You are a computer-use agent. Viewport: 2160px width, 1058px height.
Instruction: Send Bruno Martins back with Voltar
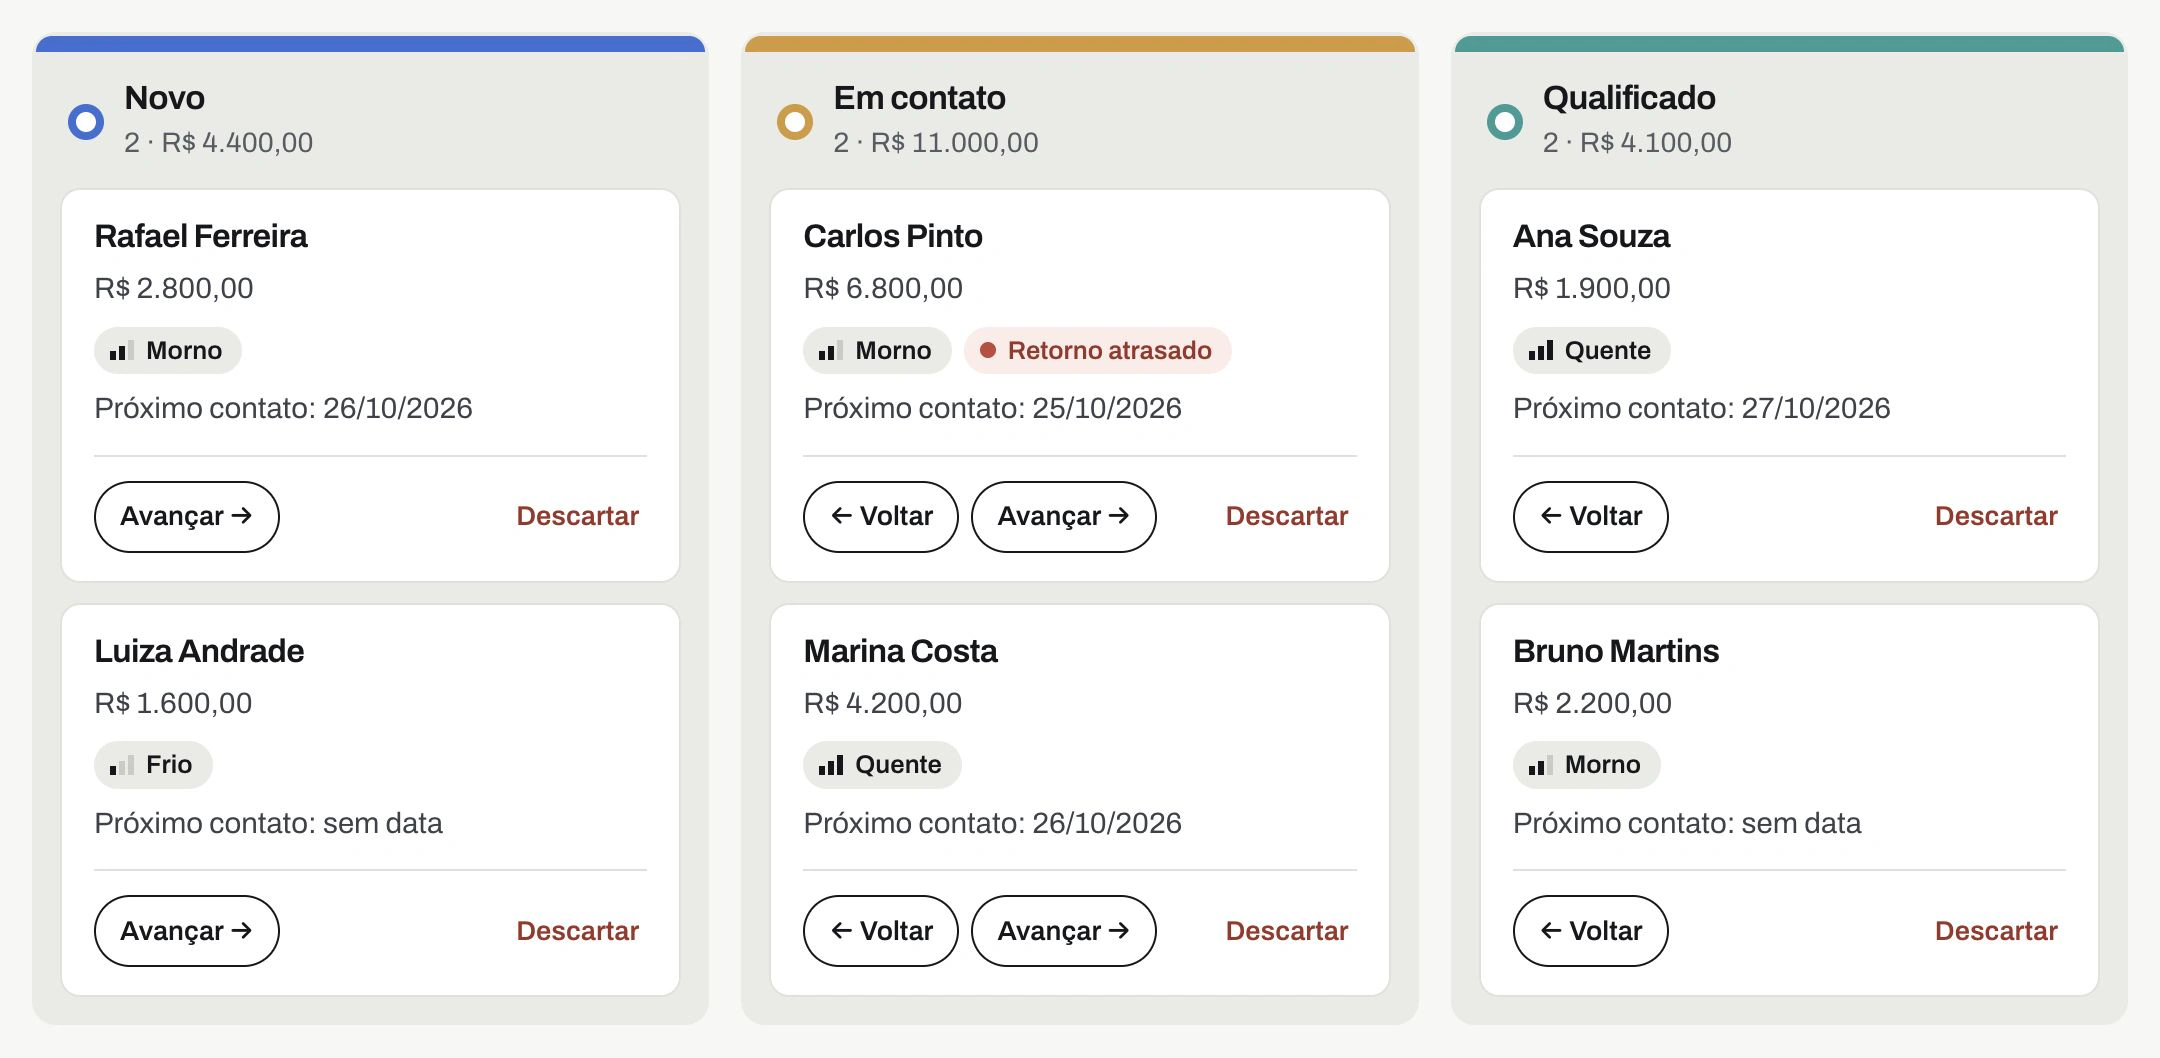(1590, 931)
